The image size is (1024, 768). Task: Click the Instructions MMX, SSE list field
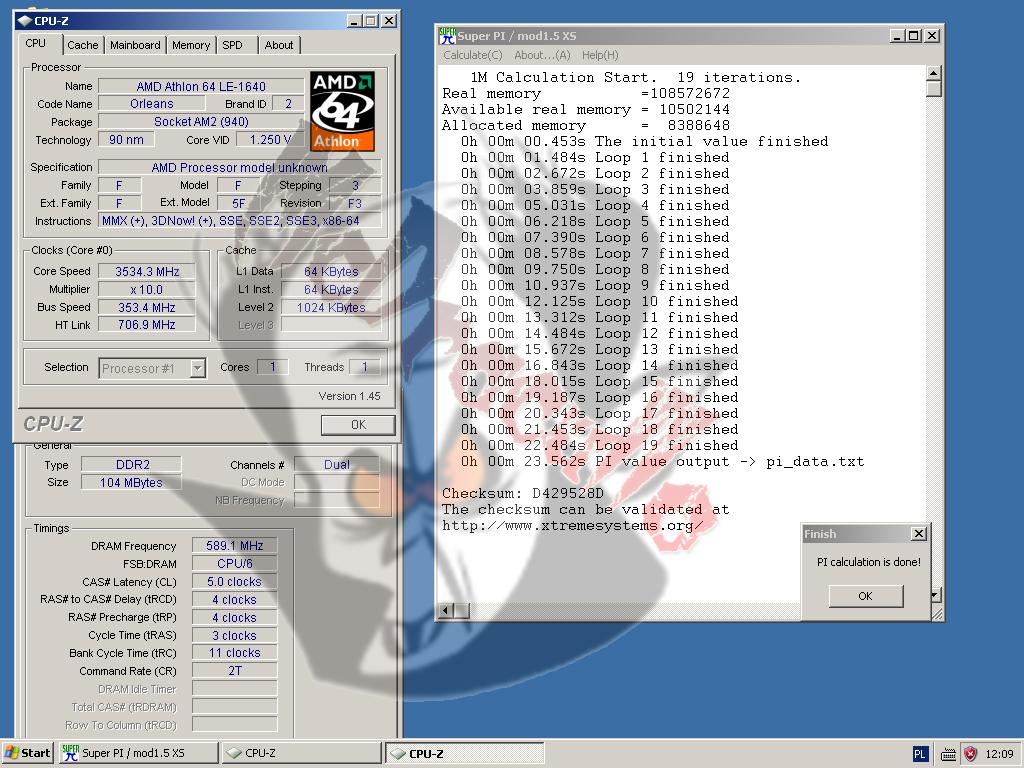[240, 221]
